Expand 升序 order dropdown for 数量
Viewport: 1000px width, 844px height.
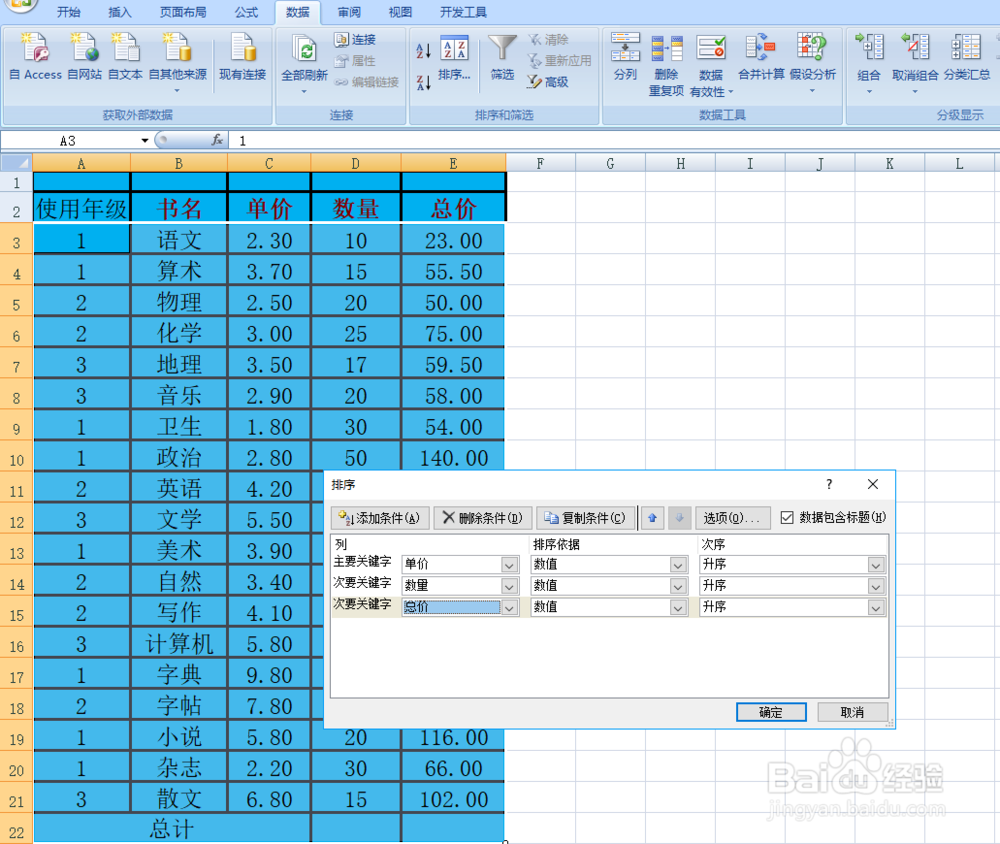[x=876, y=586]
